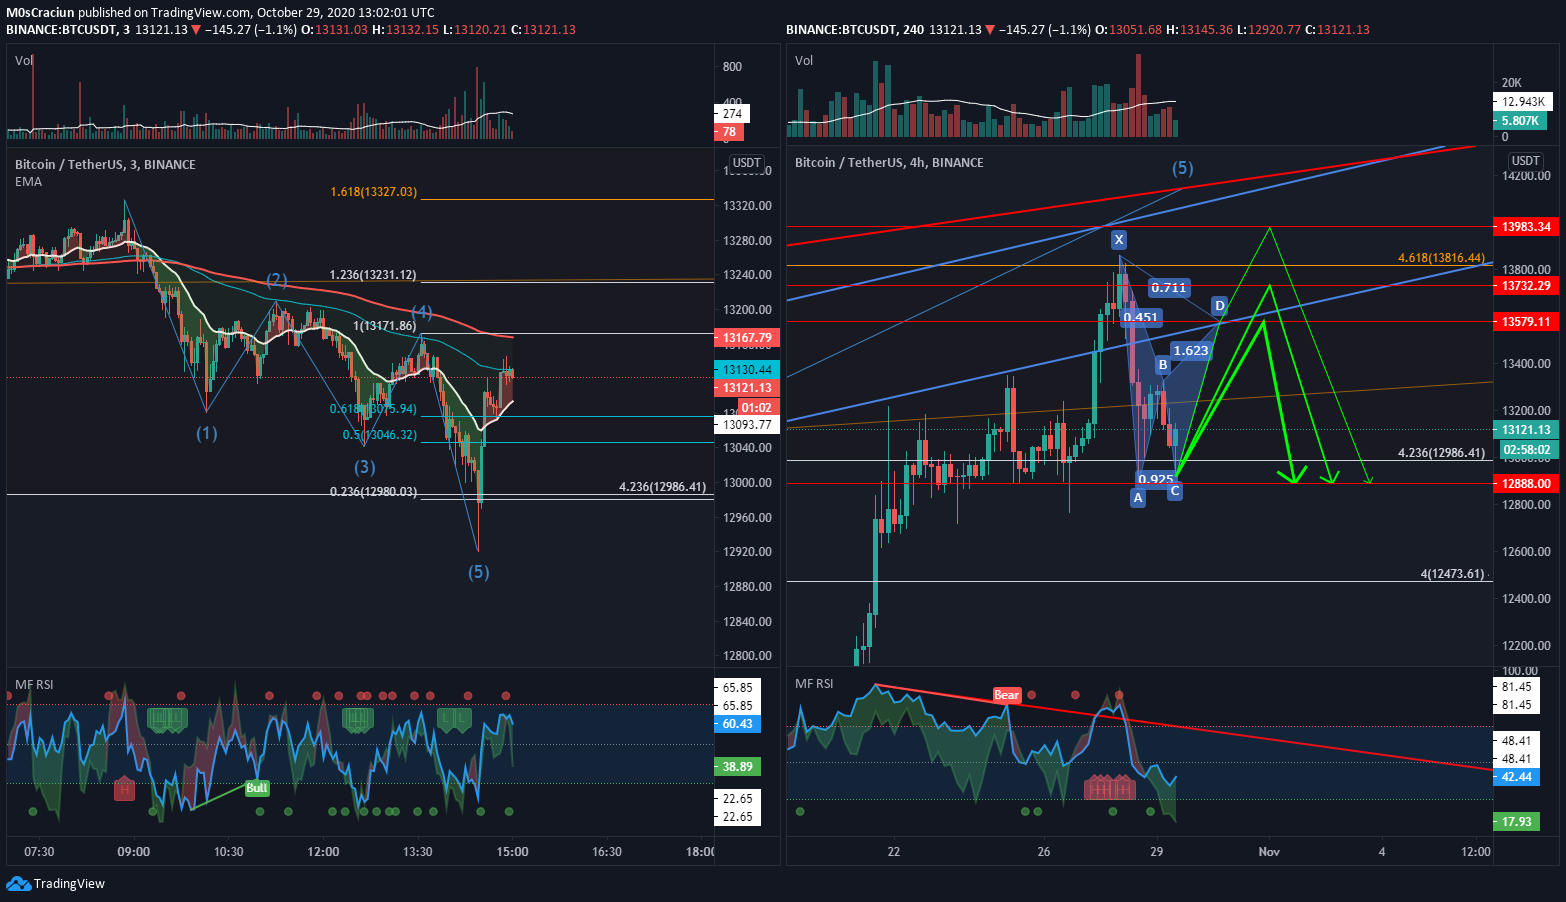
Task: Click the 1(13171.86) Fibonacci label
Action: [385, 326]
